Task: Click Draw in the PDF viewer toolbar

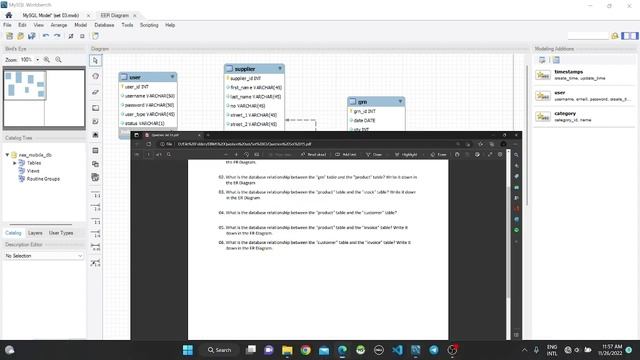Action: (x=374, y=155)
